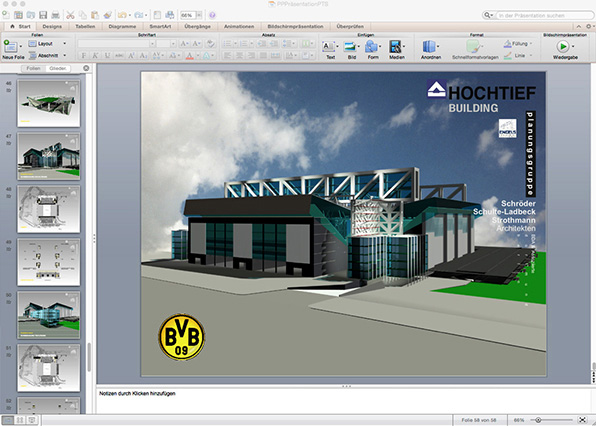596x426 pixels.
Task: Switch to the Tabellen tab
Action: 85,26
